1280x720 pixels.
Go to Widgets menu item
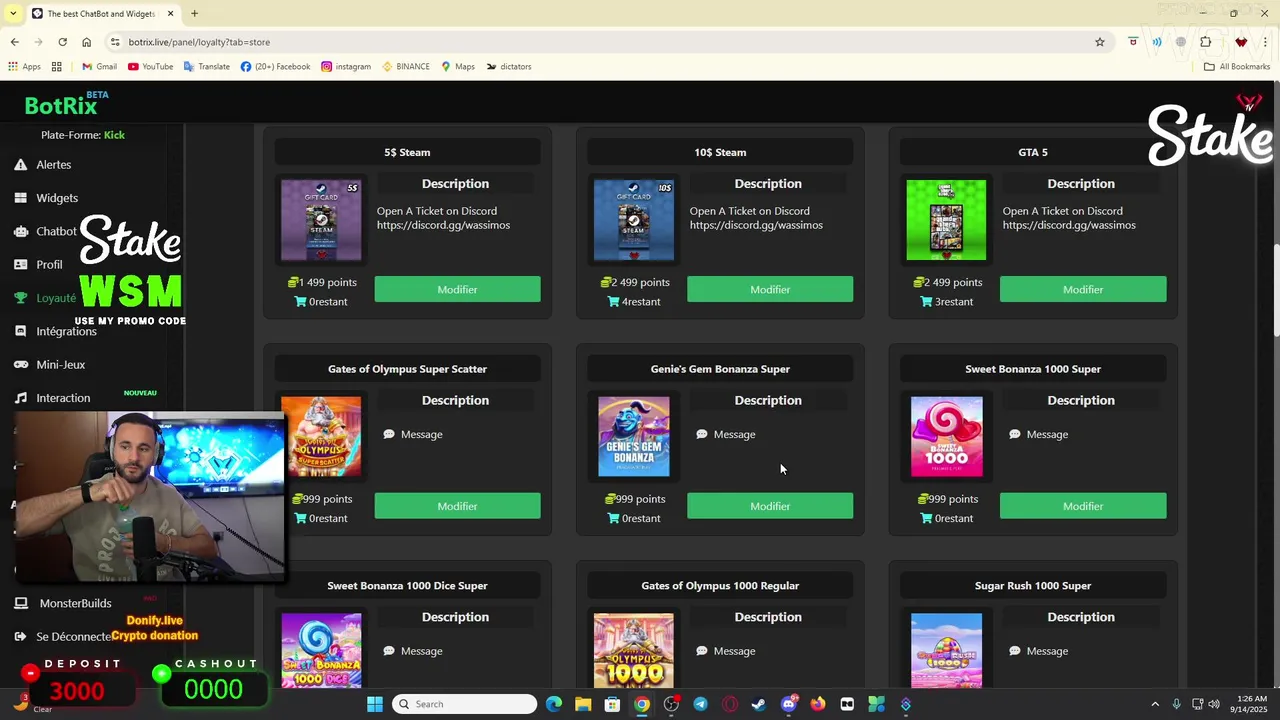click(57, 198)
